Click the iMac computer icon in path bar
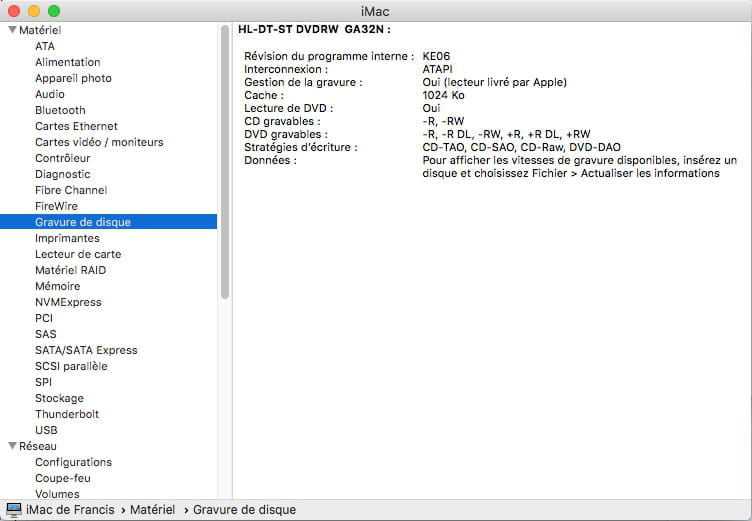Viewport: 752px width, 521px height. coord(13,509)
